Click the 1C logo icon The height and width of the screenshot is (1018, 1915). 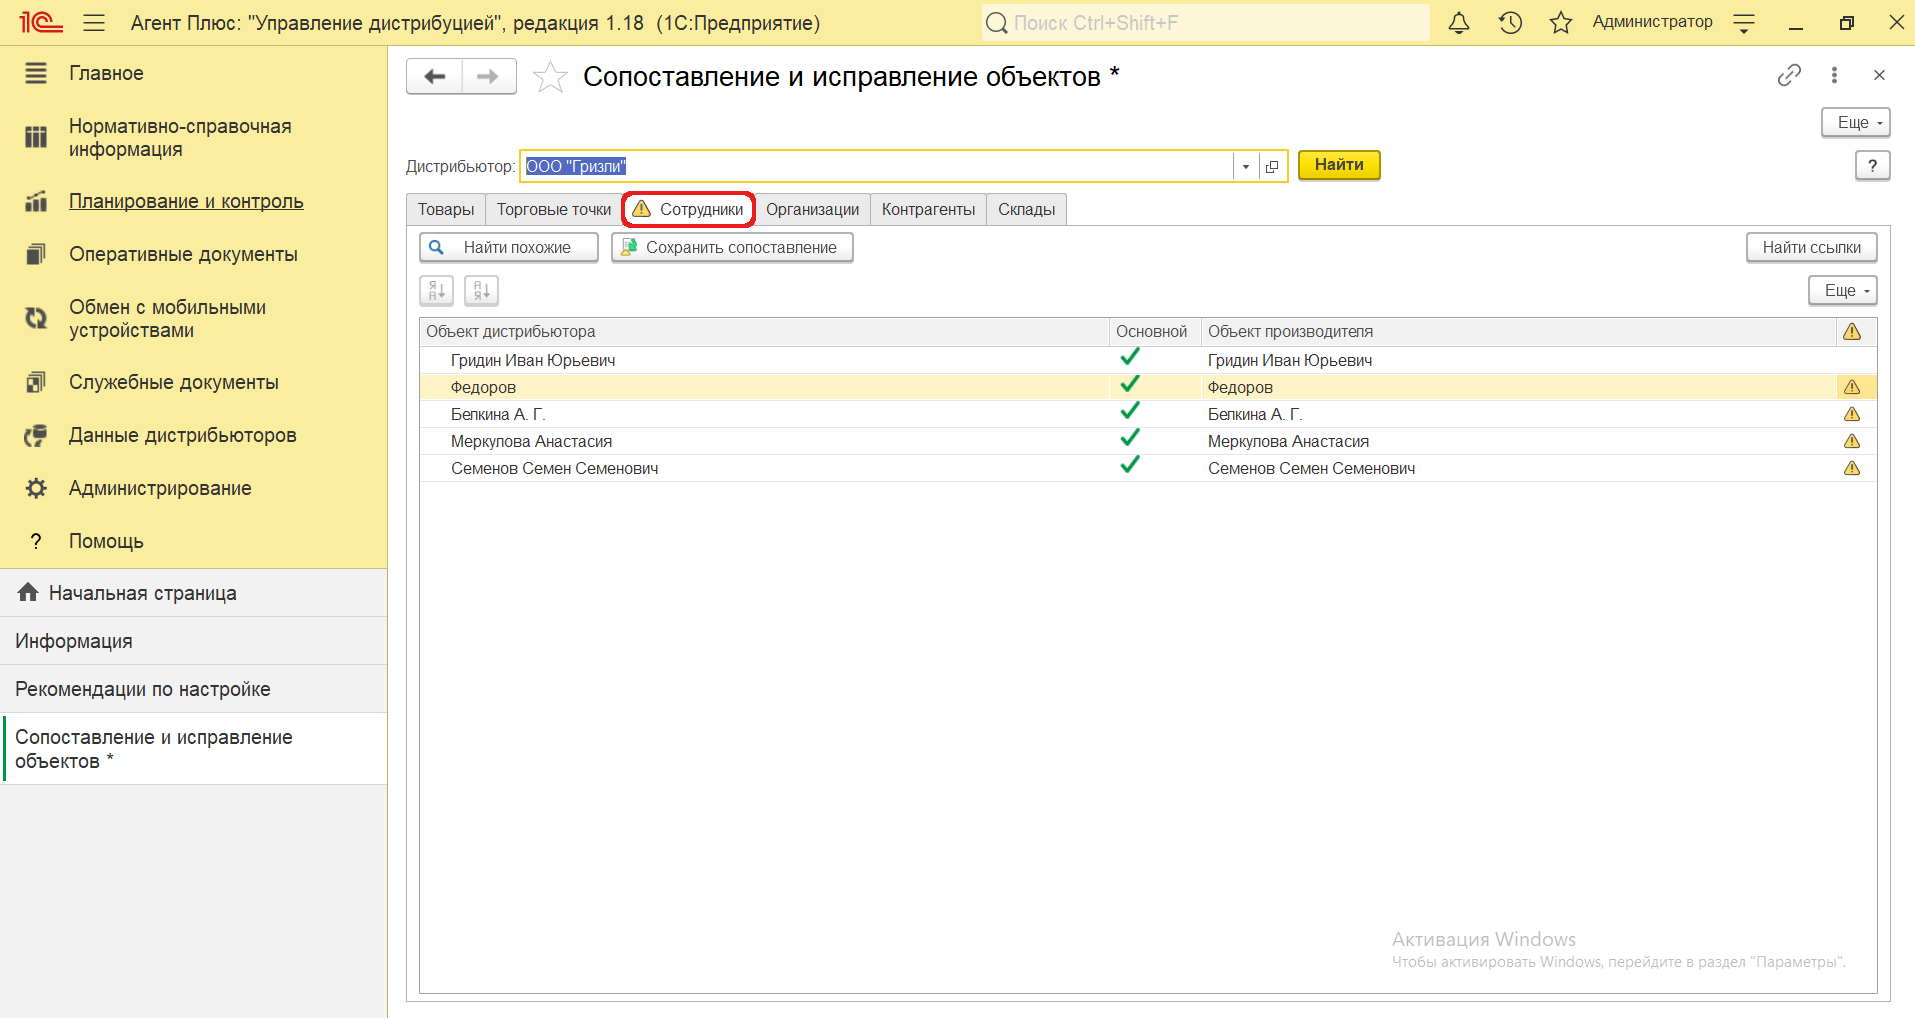coord(41,23)
